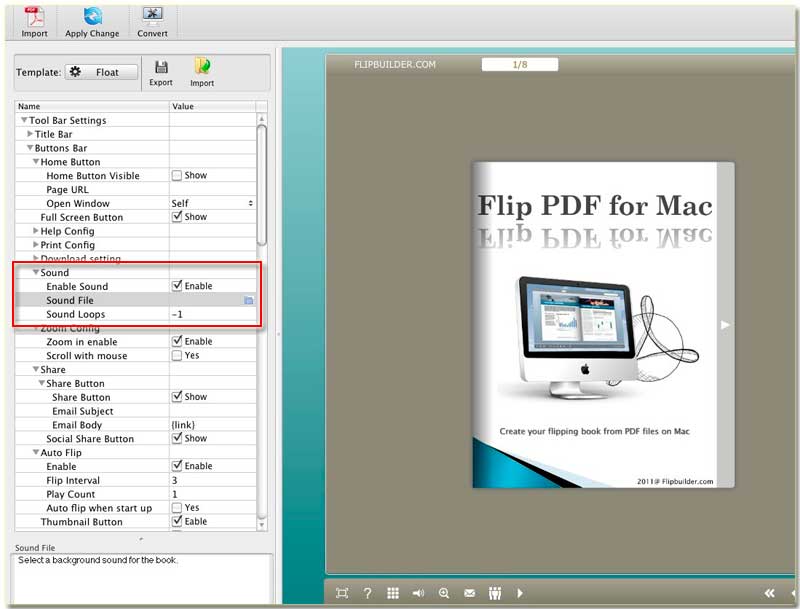
Task: Collapse the Sound node
Action: (36, 272)
